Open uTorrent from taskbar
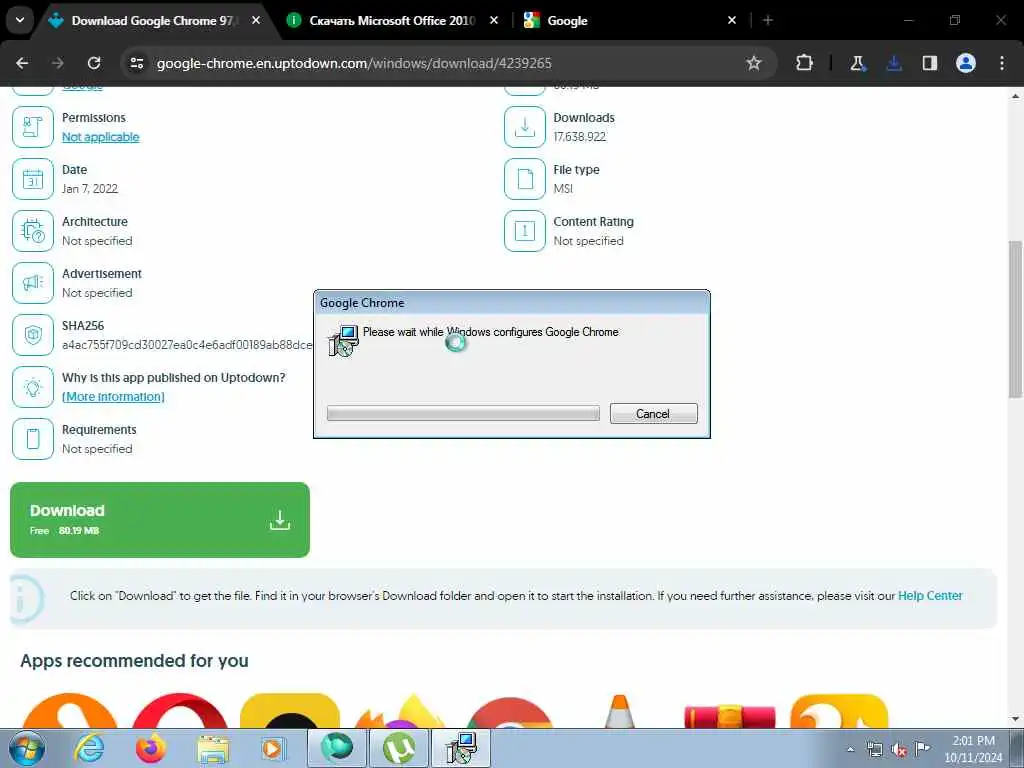 (398, 748)
